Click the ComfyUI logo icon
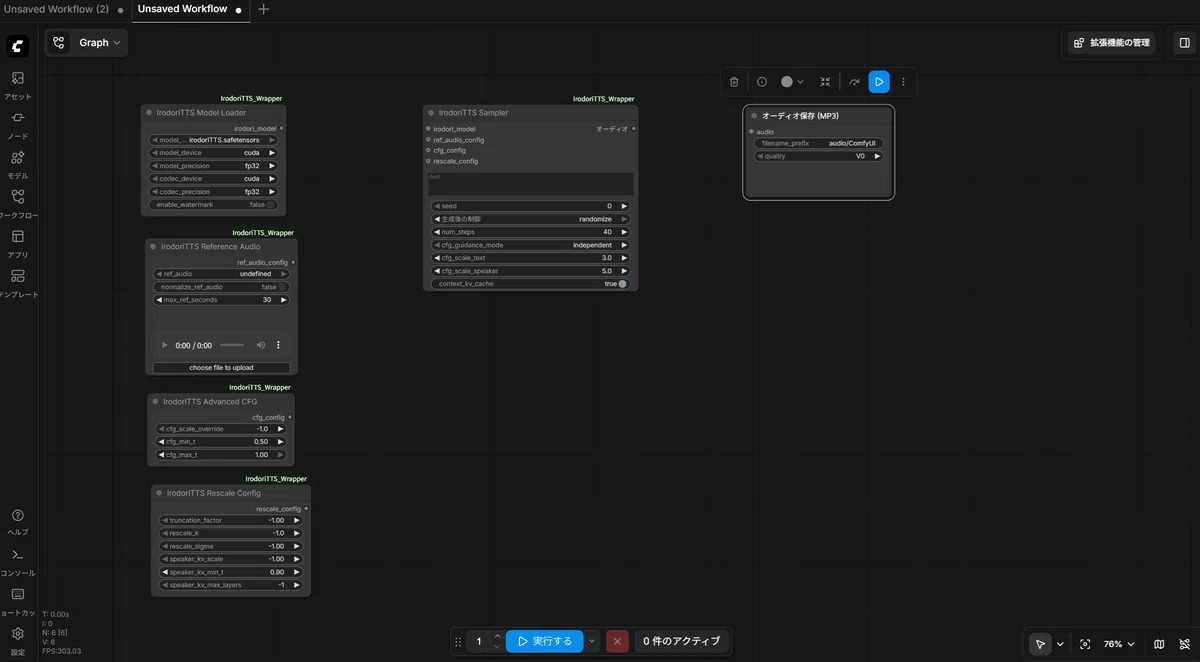The height and width of the screenshot is (662, 1200). point(18,46)
